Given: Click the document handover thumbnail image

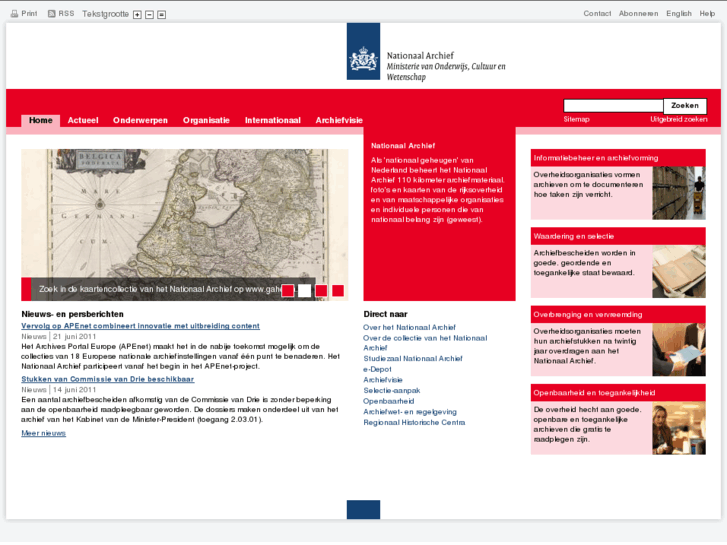Looking at the screenshot, I should (x=679, y=350).
